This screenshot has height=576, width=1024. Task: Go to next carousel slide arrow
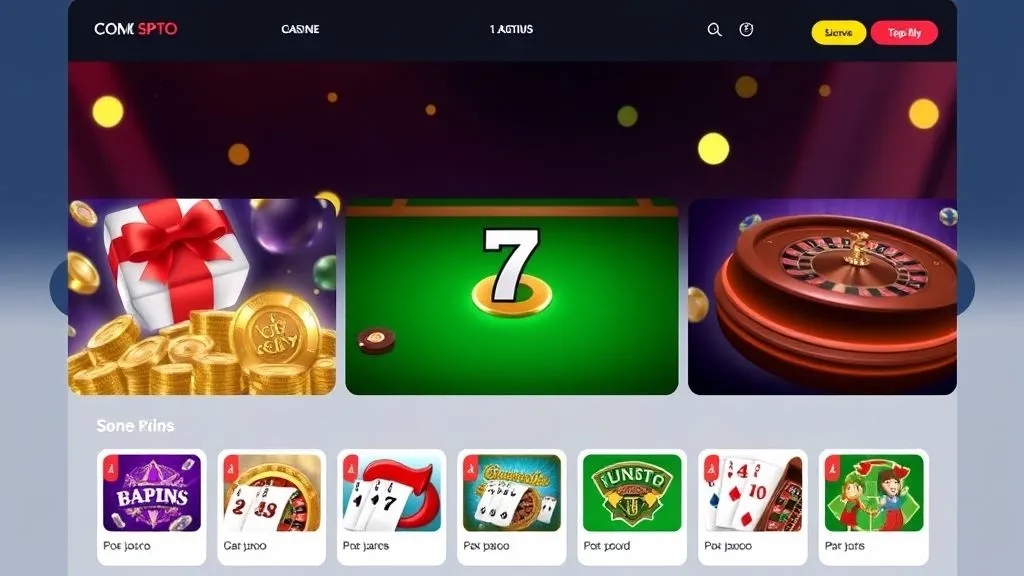click(966, 287)
